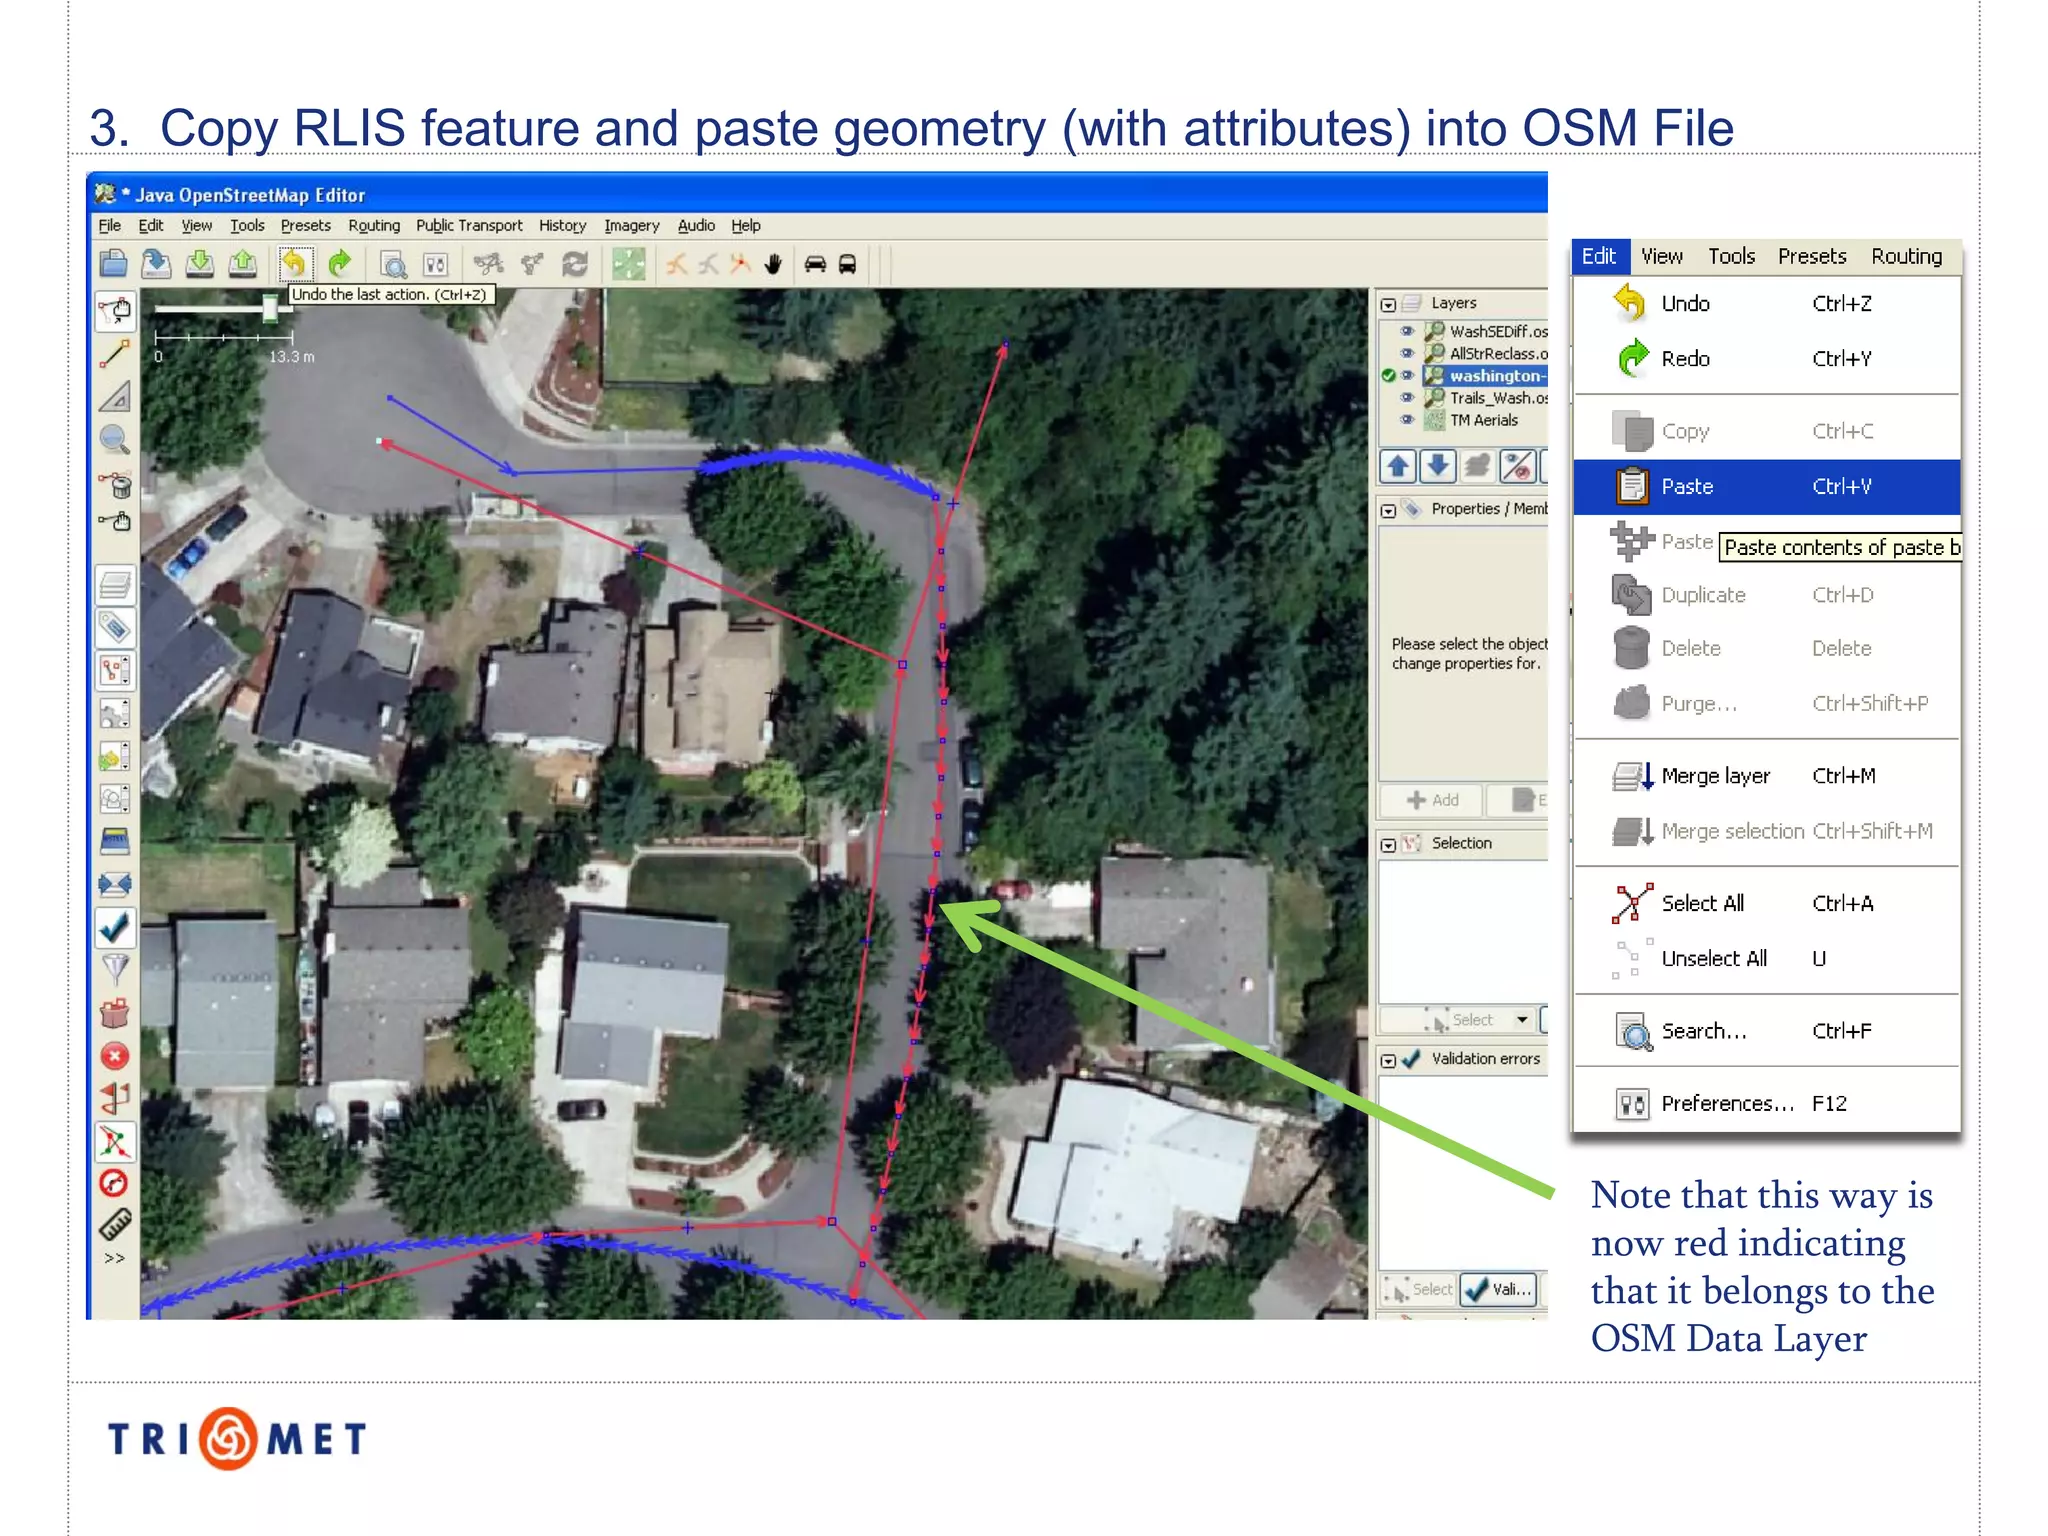Viewport: 2048px width, 1536px height.
Task: Toggle visibility of AllStrReclass layer
Action: (x=1407, y=353)
